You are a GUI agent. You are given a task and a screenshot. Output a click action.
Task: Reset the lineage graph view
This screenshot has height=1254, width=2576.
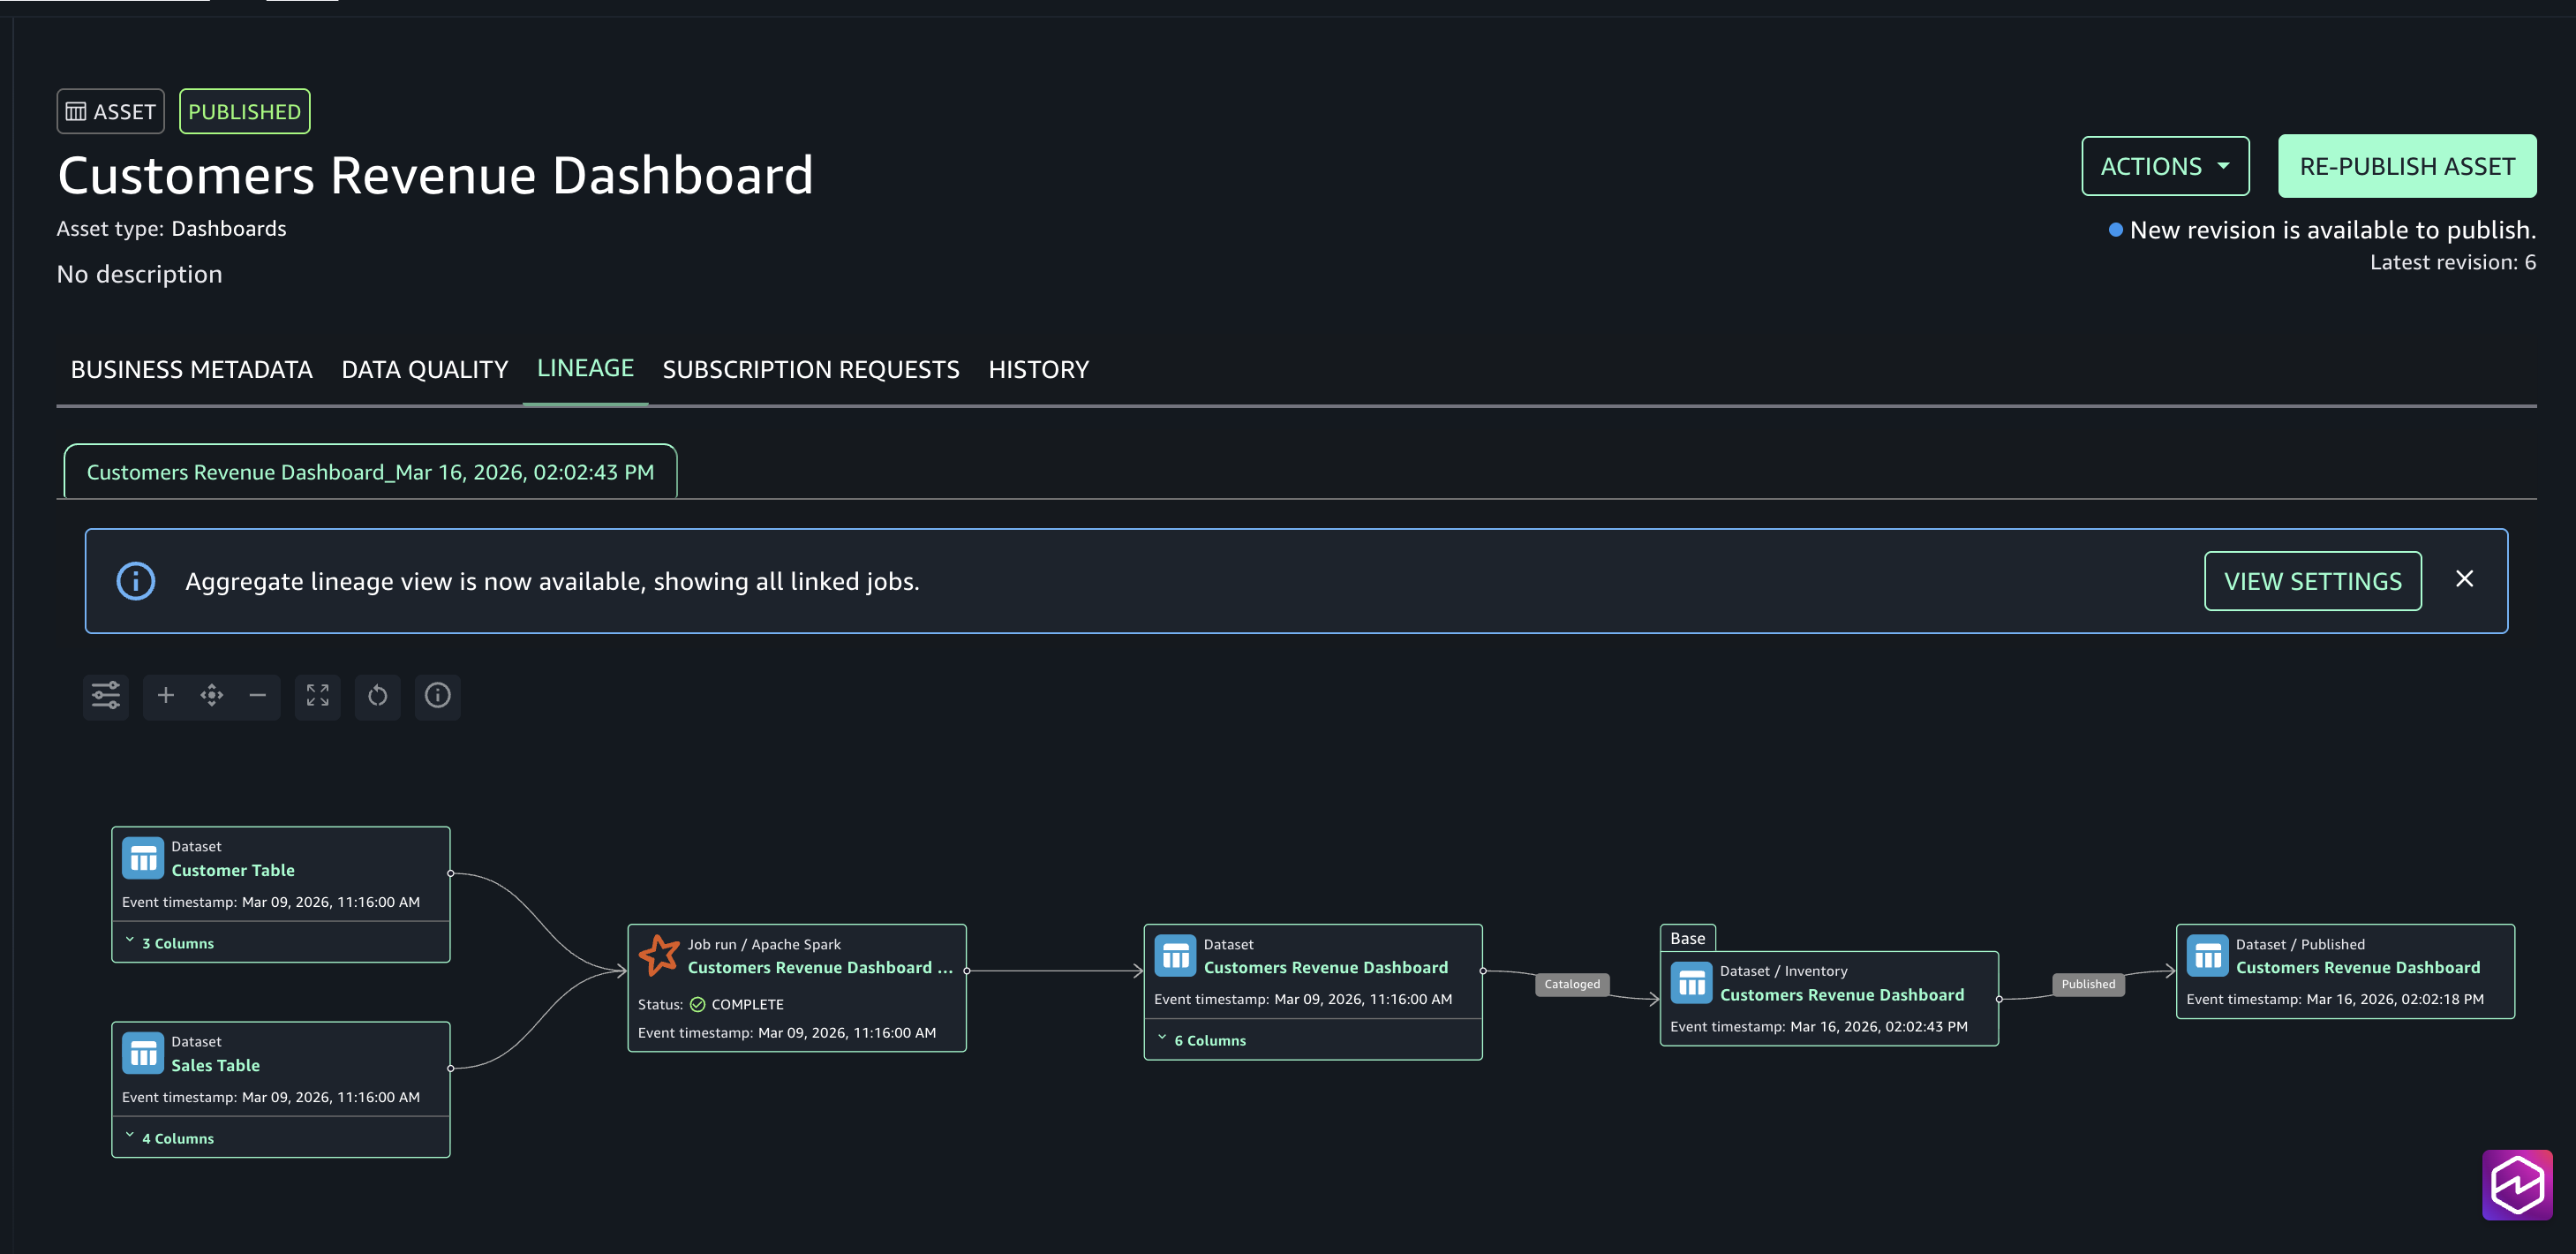click(378, 695)
